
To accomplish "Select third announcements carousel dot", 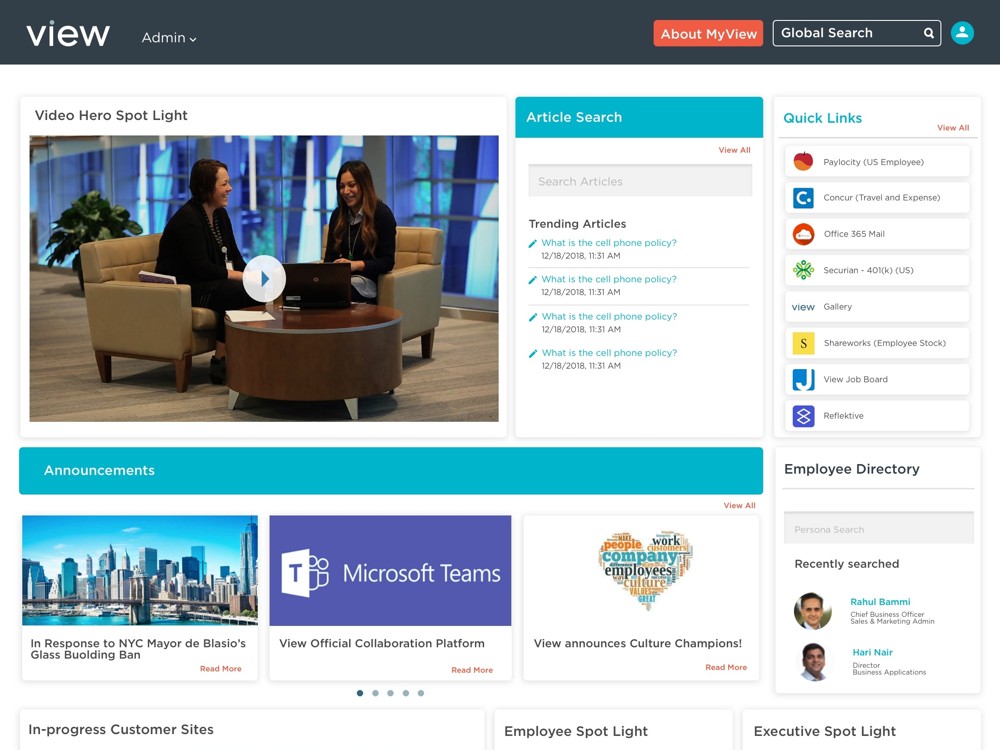I will pyautogui.click(x=390, y=693).
